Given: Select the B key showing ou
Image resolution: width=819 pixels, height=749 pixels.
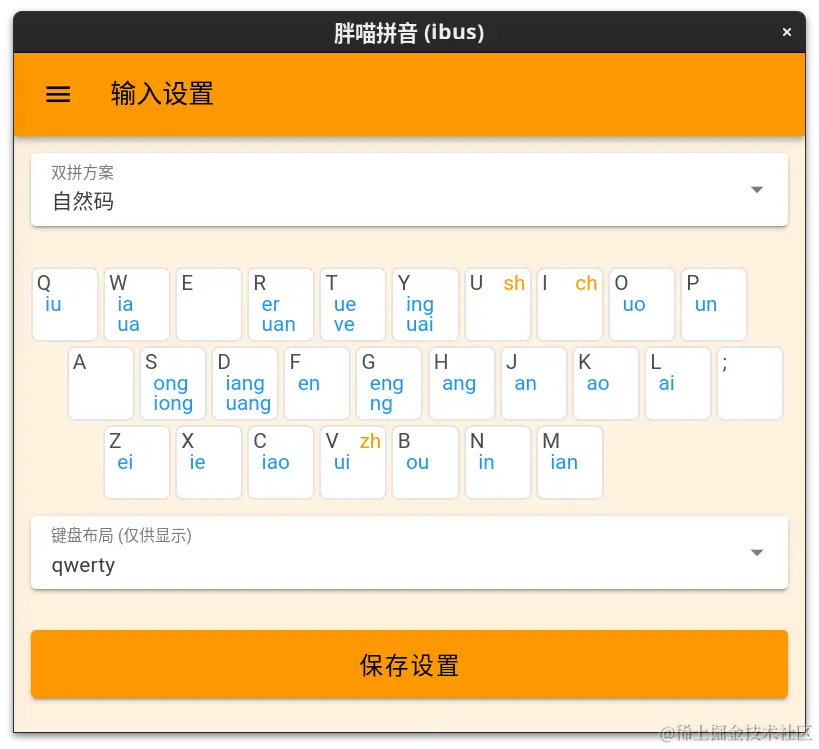Looking at the screenshot, I should coord(424,462).
